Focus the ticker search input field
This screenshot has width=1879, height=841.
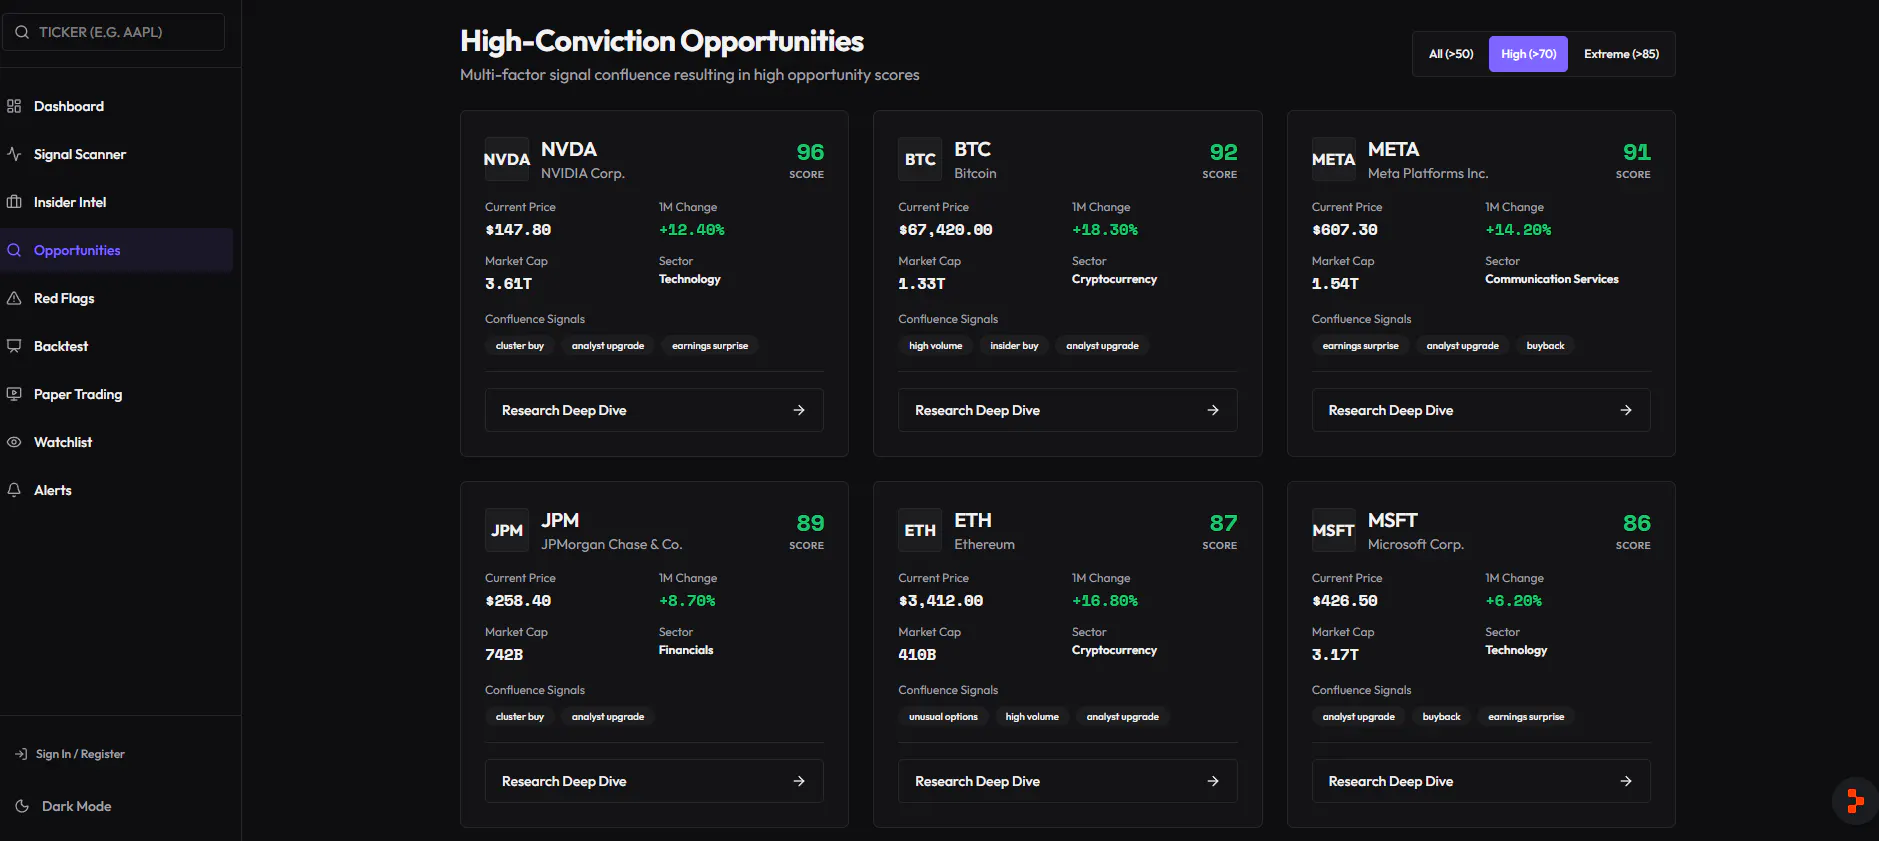113,32
